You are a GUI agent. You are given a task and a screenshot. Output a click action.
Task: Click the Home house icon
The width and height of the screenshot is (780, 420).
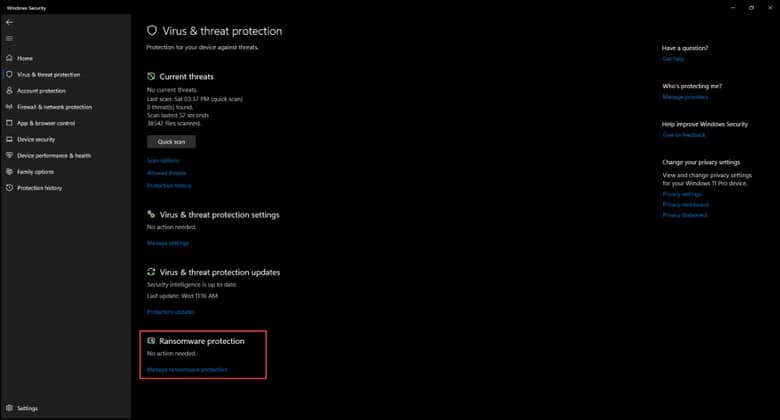(x=9, y=58)
